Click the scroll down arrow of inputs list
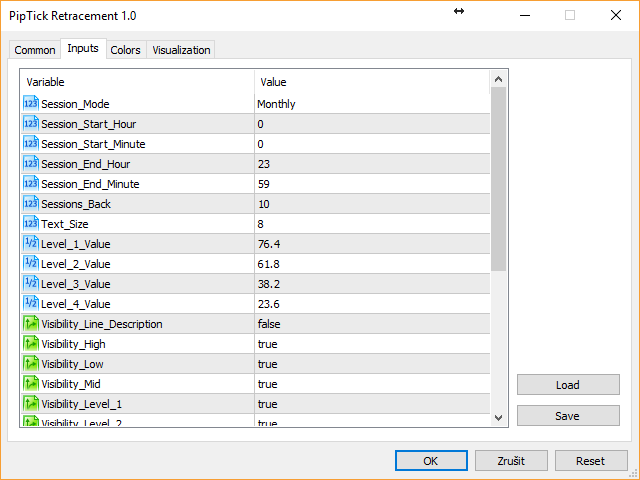Viewport: 640px width, 480px height. [x=498, y=417]
